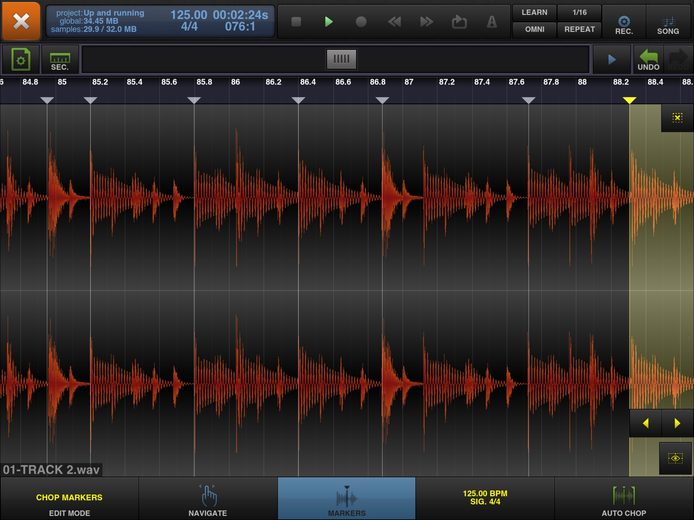Screen dimensions: 694x520
Task: Enable MIDI LEARN mode
Action: (534, 12)
